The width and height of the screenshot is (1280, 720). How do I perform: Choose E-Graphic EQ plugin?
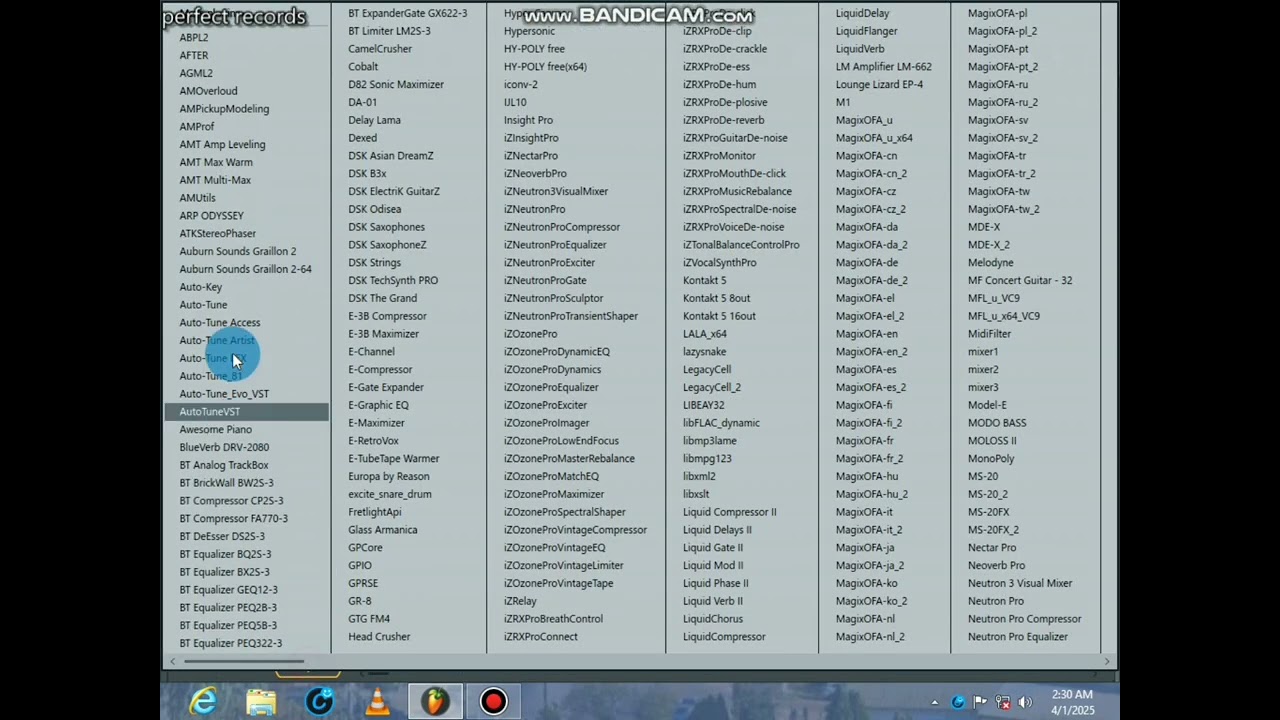378,405
